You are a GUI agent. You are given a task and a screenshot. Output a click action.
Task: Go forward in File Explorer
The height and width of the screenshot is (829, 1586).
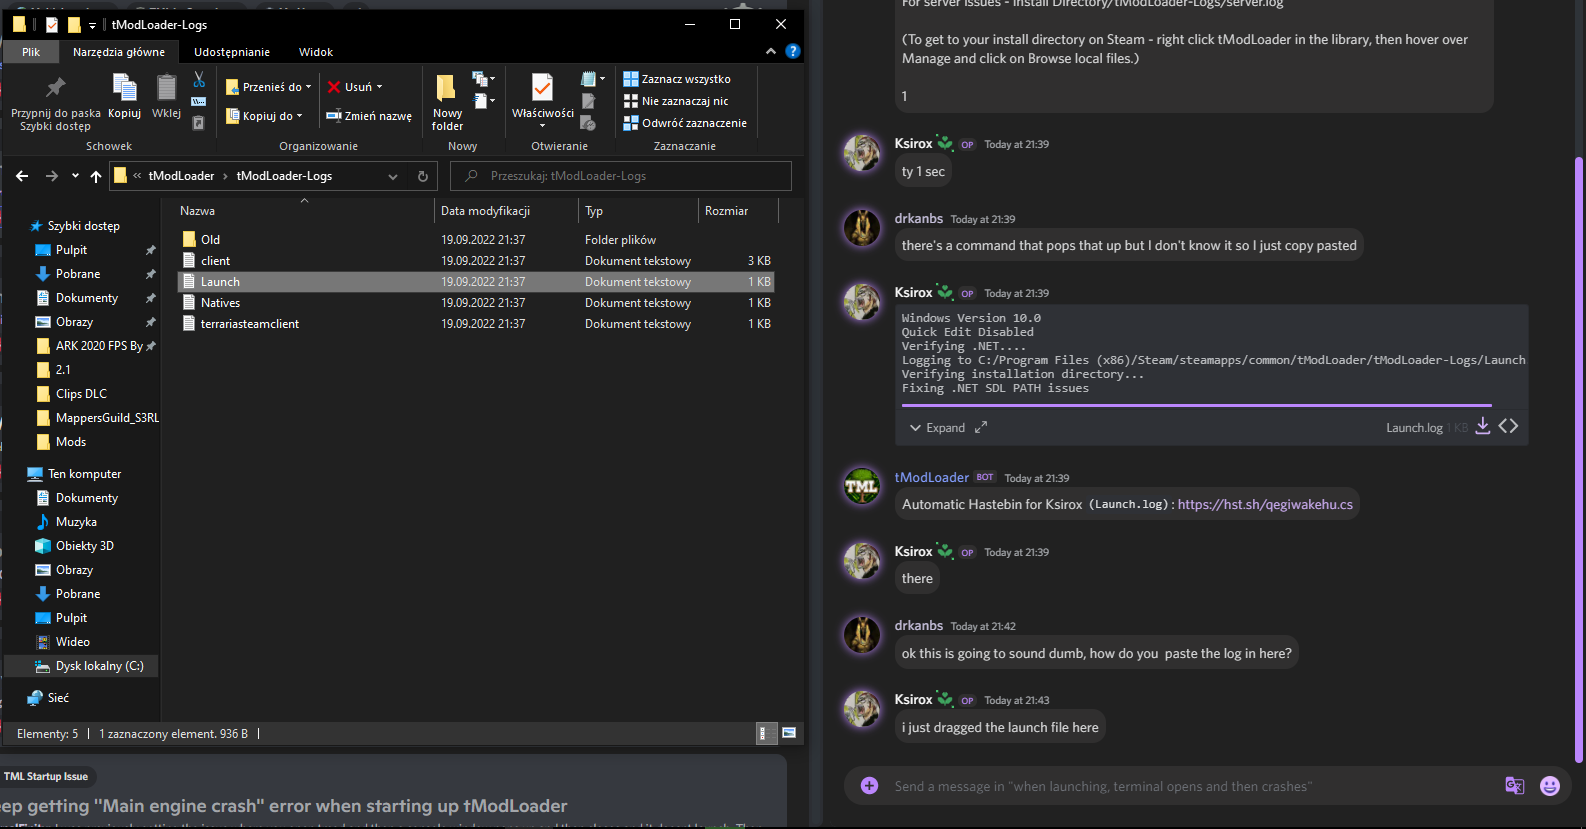tap(51, 176)
